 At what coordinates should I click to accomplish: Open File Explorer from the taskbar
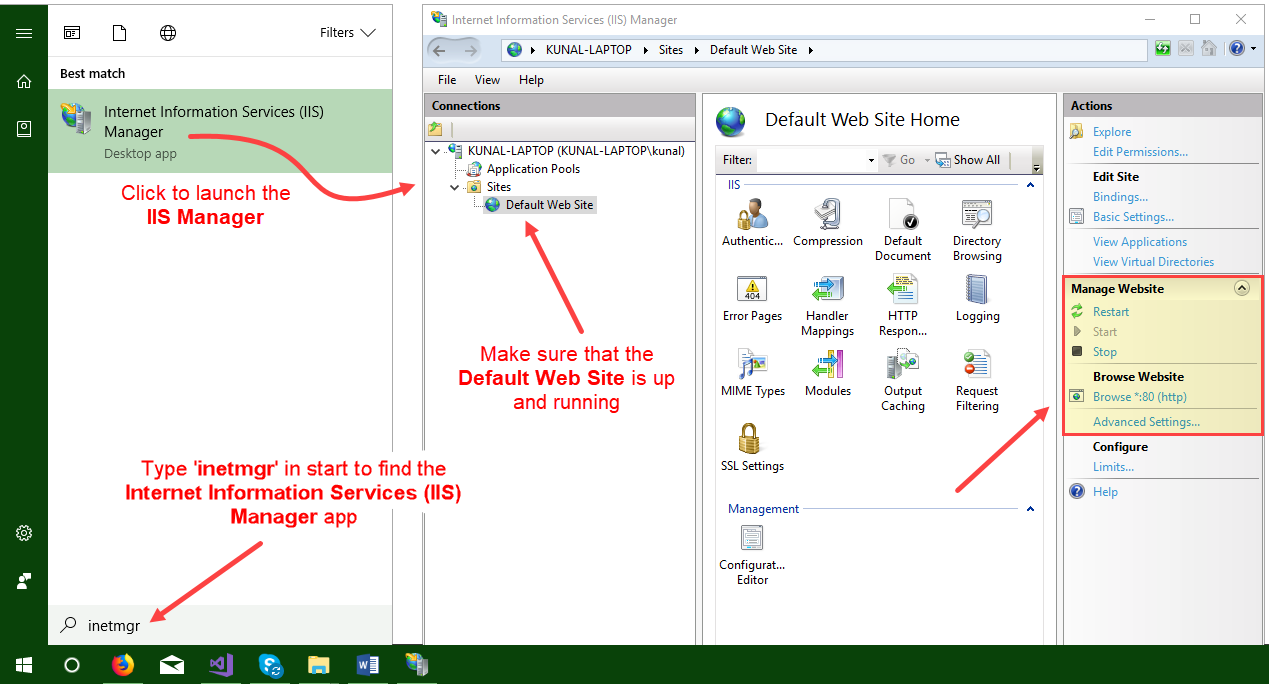(x=318, y=664)
